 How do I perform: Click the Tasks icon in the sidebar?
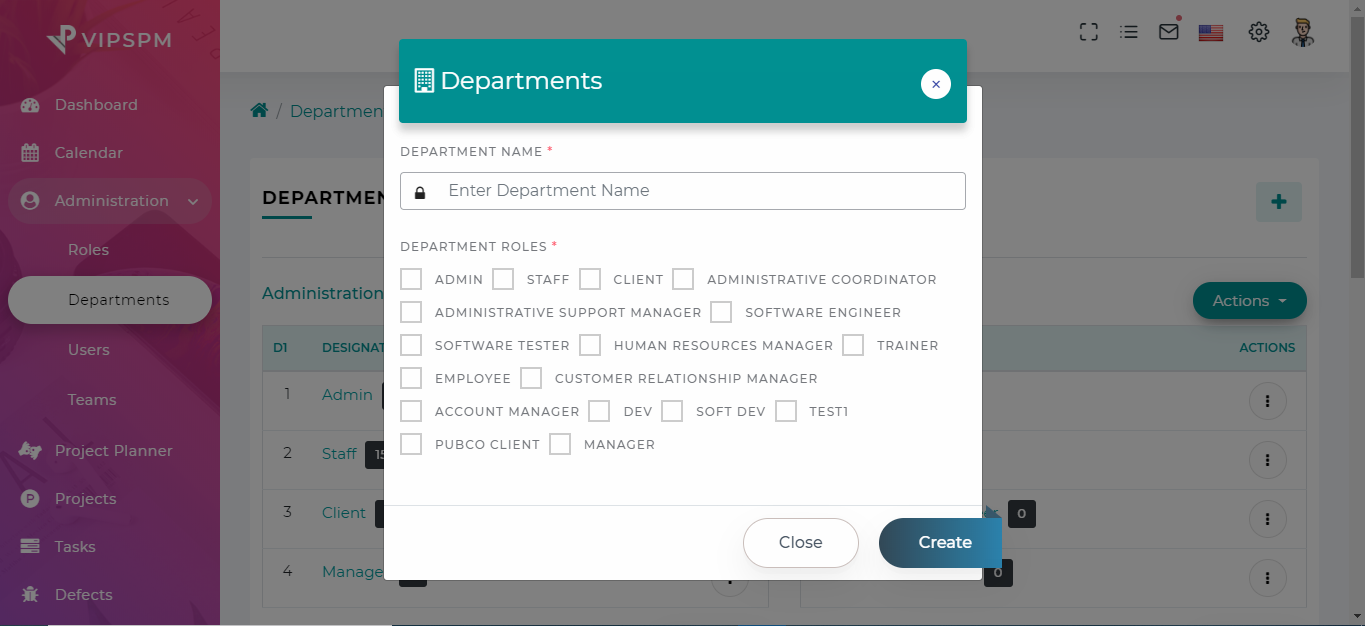point(29,546)
